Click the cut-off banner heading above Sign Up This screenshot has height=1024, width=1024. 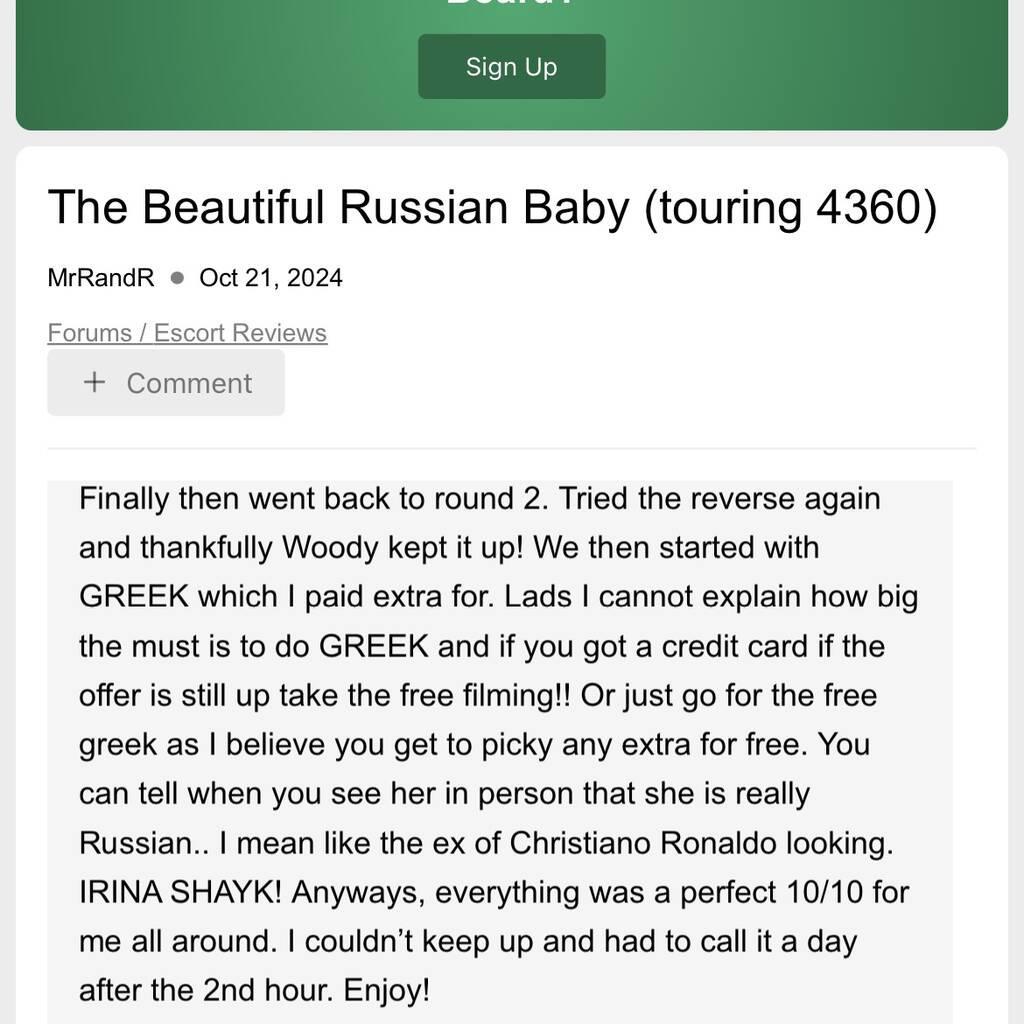coord(511,3)
